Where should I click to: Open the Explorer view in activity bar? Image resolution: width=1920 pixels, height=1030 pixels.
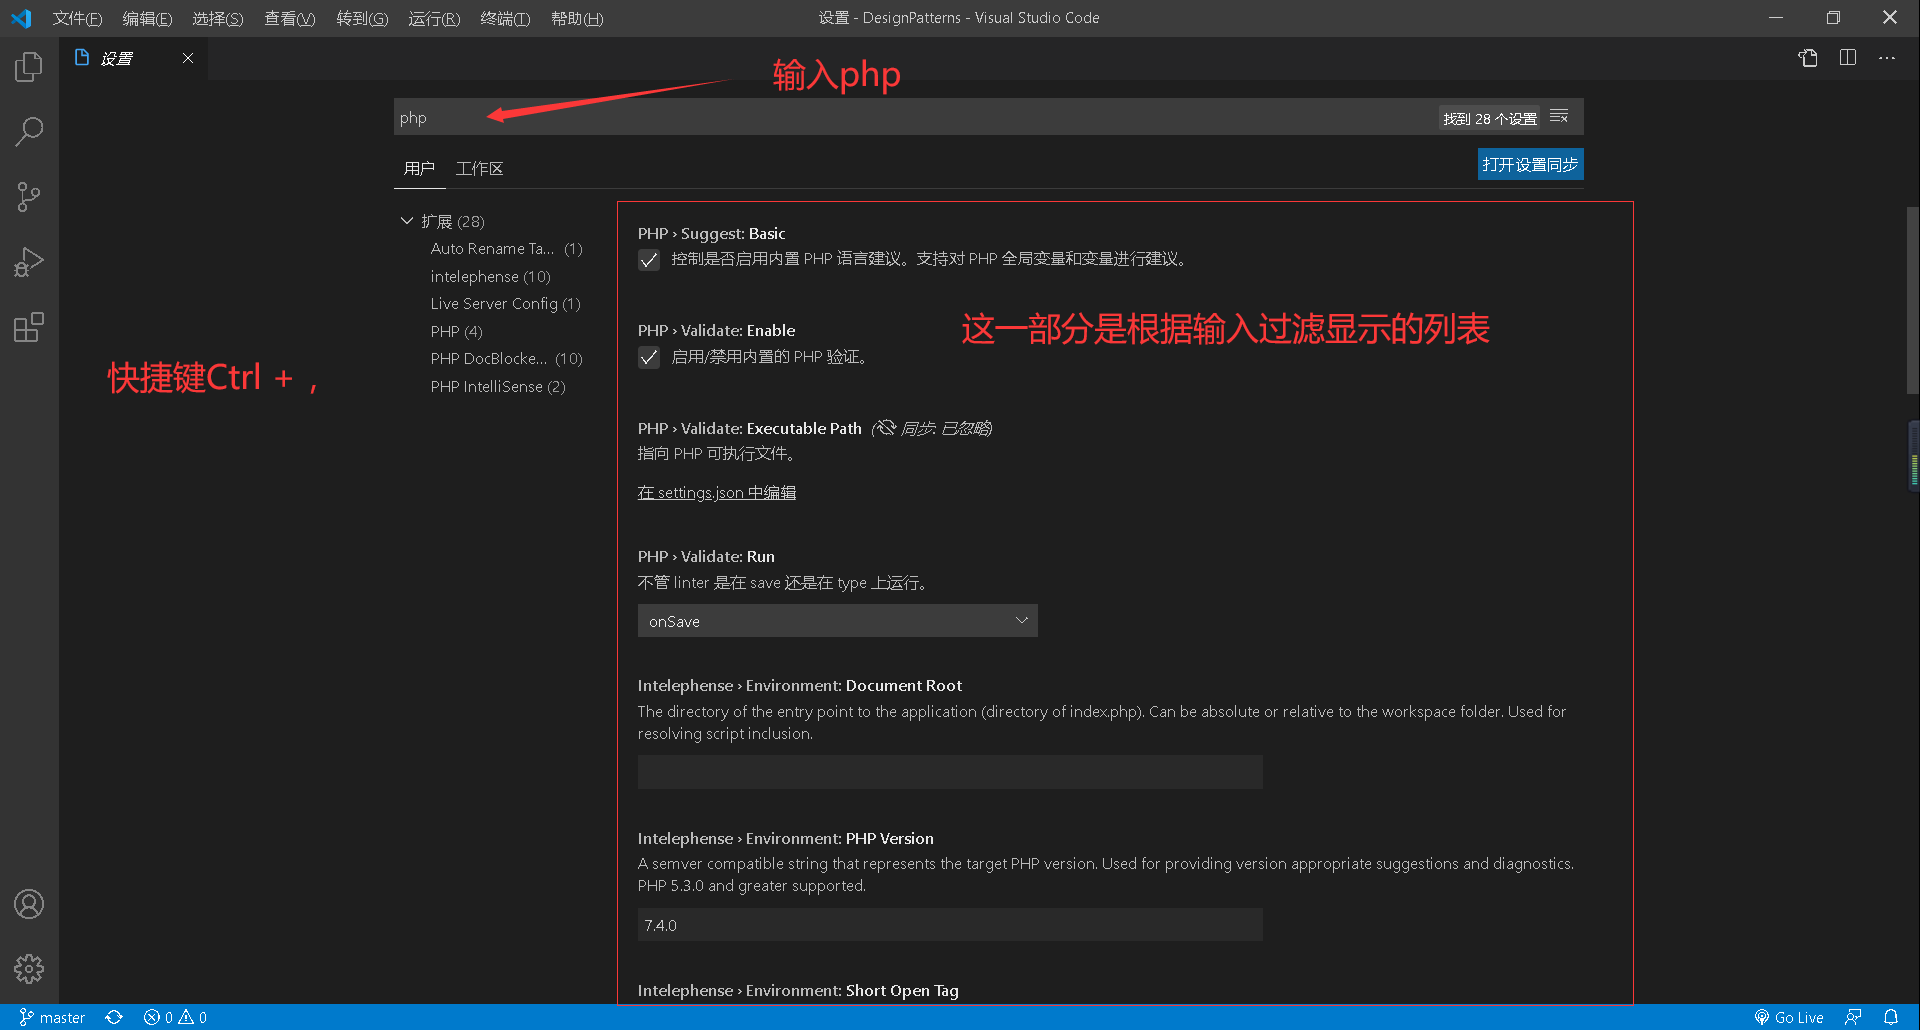pyautogui.click(x=29, y=67)
